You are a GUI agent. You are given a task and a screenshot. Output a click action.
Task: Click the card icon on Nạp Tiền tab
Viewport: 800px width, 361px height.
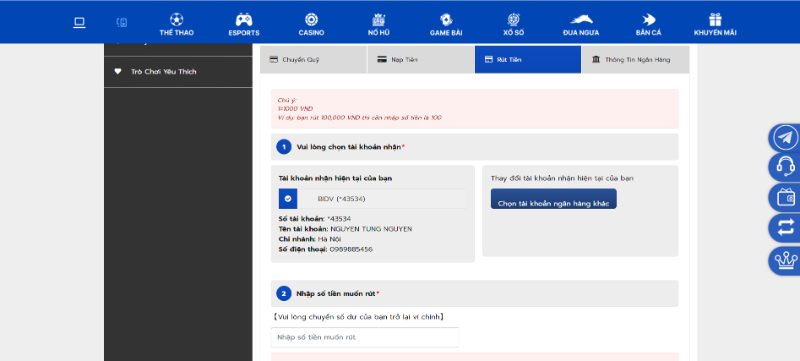coord(382,60)
